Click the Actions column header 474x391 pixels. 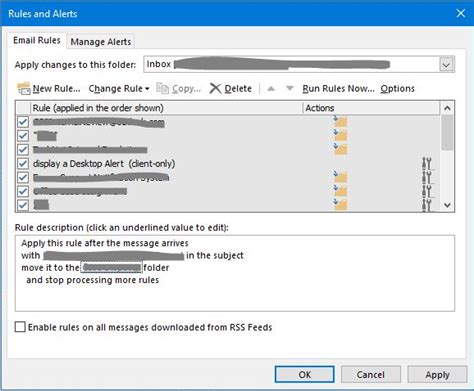pyautogui.click(x=371, y=108)
